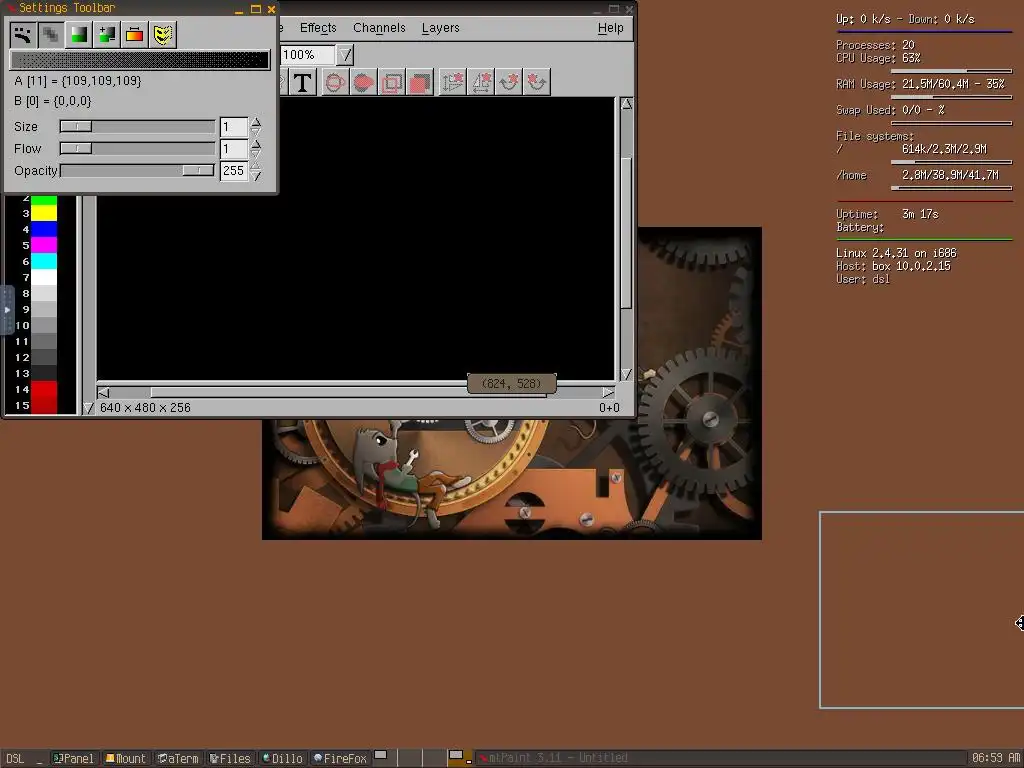
Task: Open the zoom level dropdown arrow
Action: (345, 55)
